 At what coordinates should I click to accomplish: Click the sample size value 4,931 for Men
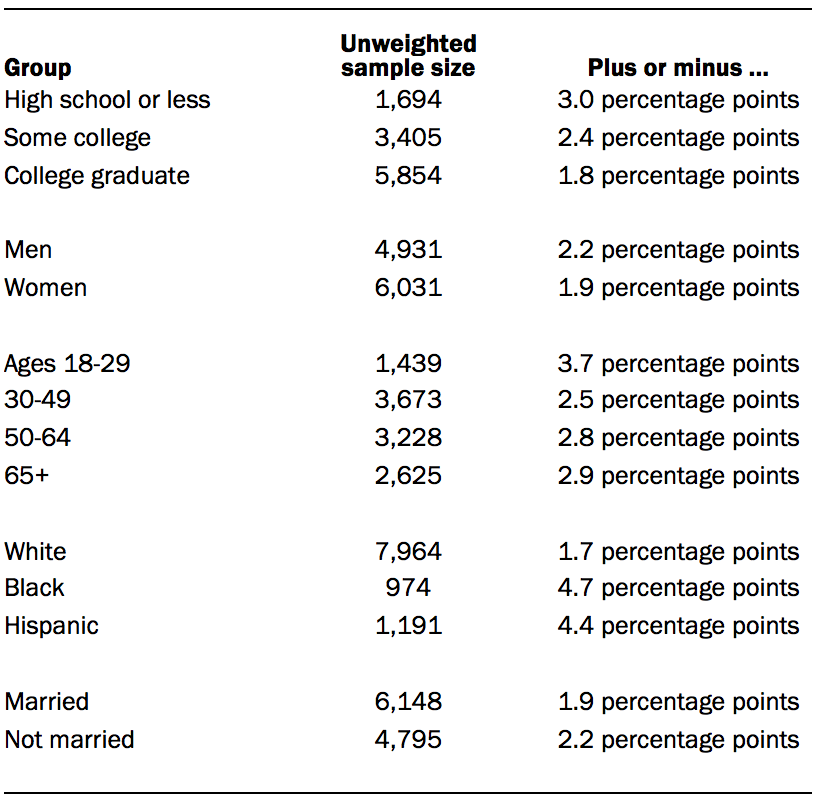click(x=408, y=250)
